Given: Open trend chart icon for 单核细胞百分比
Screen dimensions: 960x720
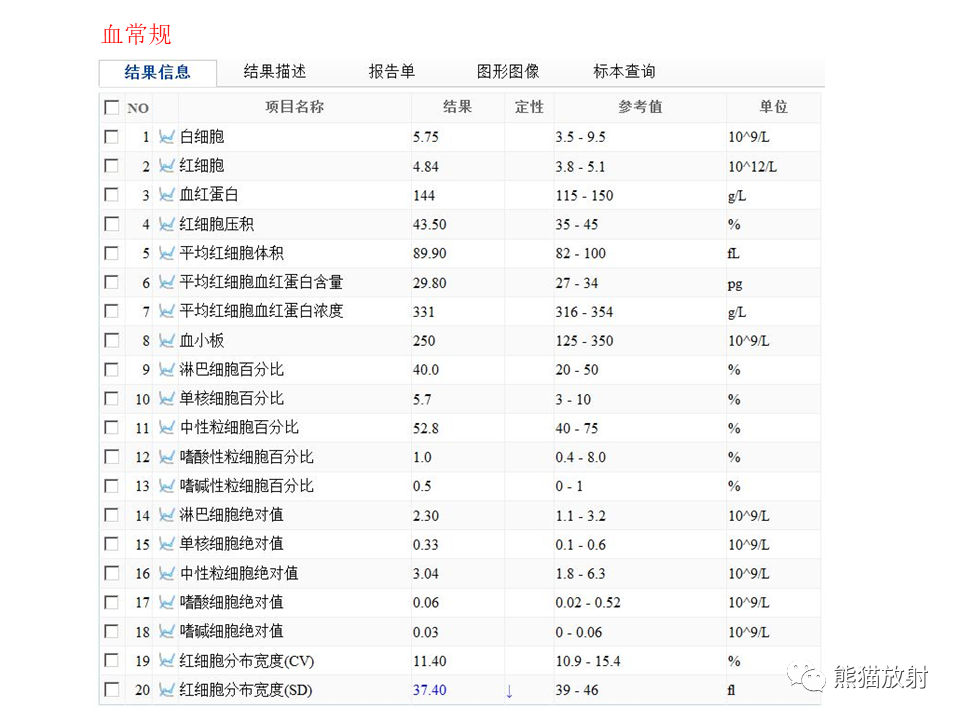Looking at the screenshot, I should click(167, 399).
